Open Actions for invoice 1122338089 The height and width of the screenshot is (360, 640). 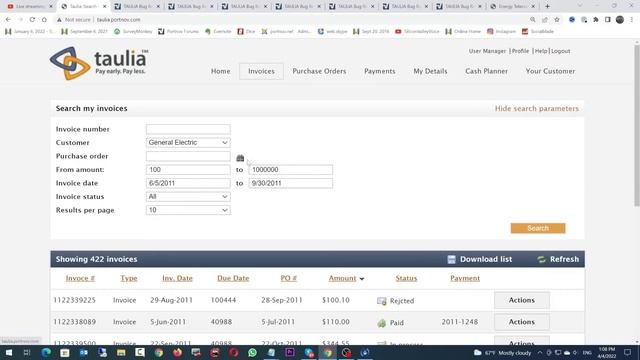coord(522,322)
